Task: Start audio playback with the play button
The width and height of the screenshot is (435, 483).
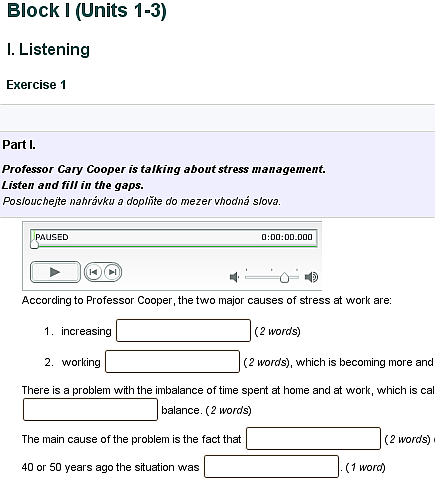Action: [55, 272]
